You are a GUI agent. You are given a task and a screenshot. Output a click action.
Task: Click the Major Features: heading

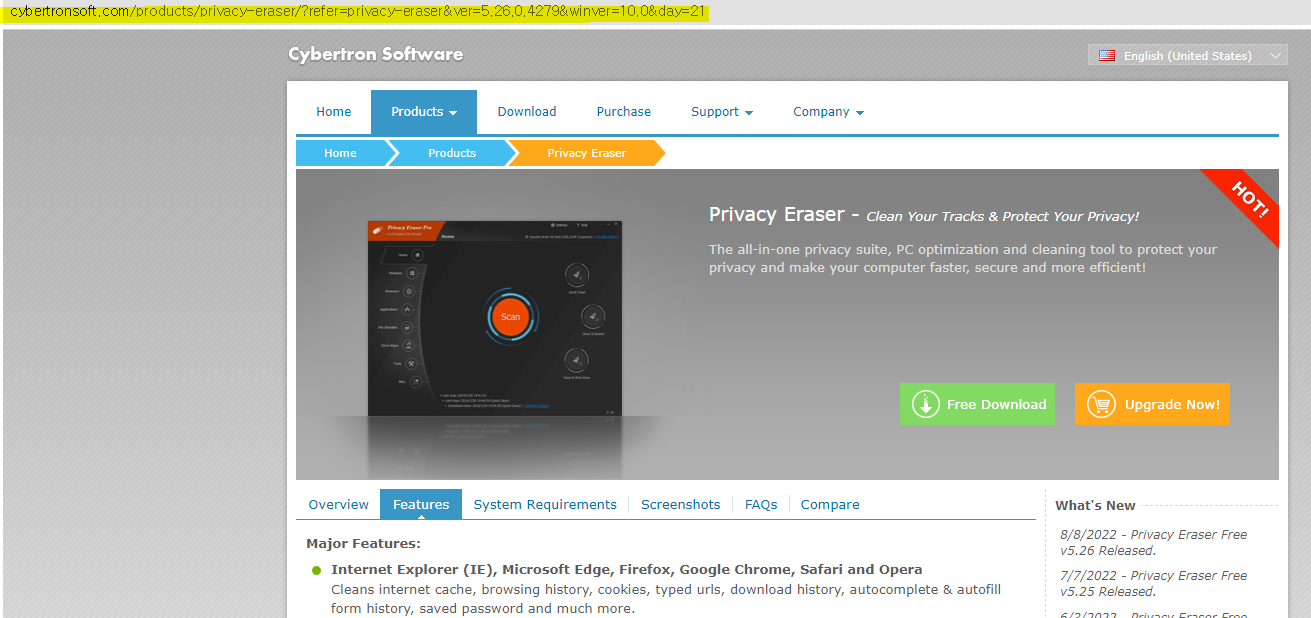point(363,544)
